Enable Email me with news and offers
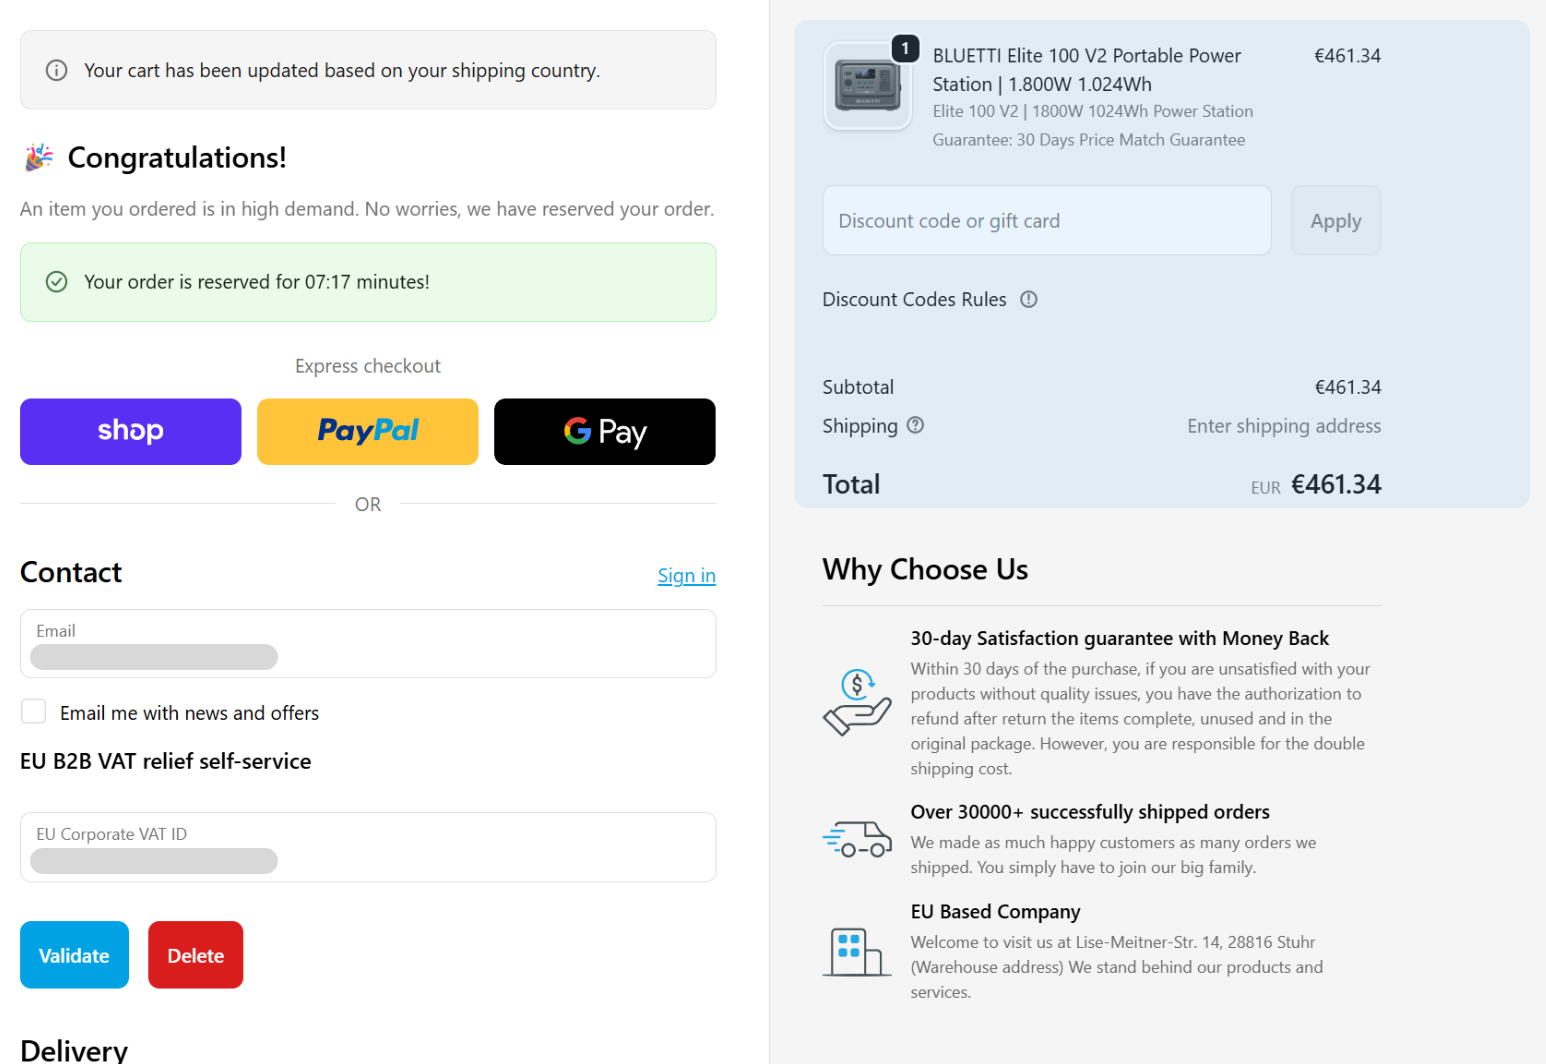 point(34,712)
